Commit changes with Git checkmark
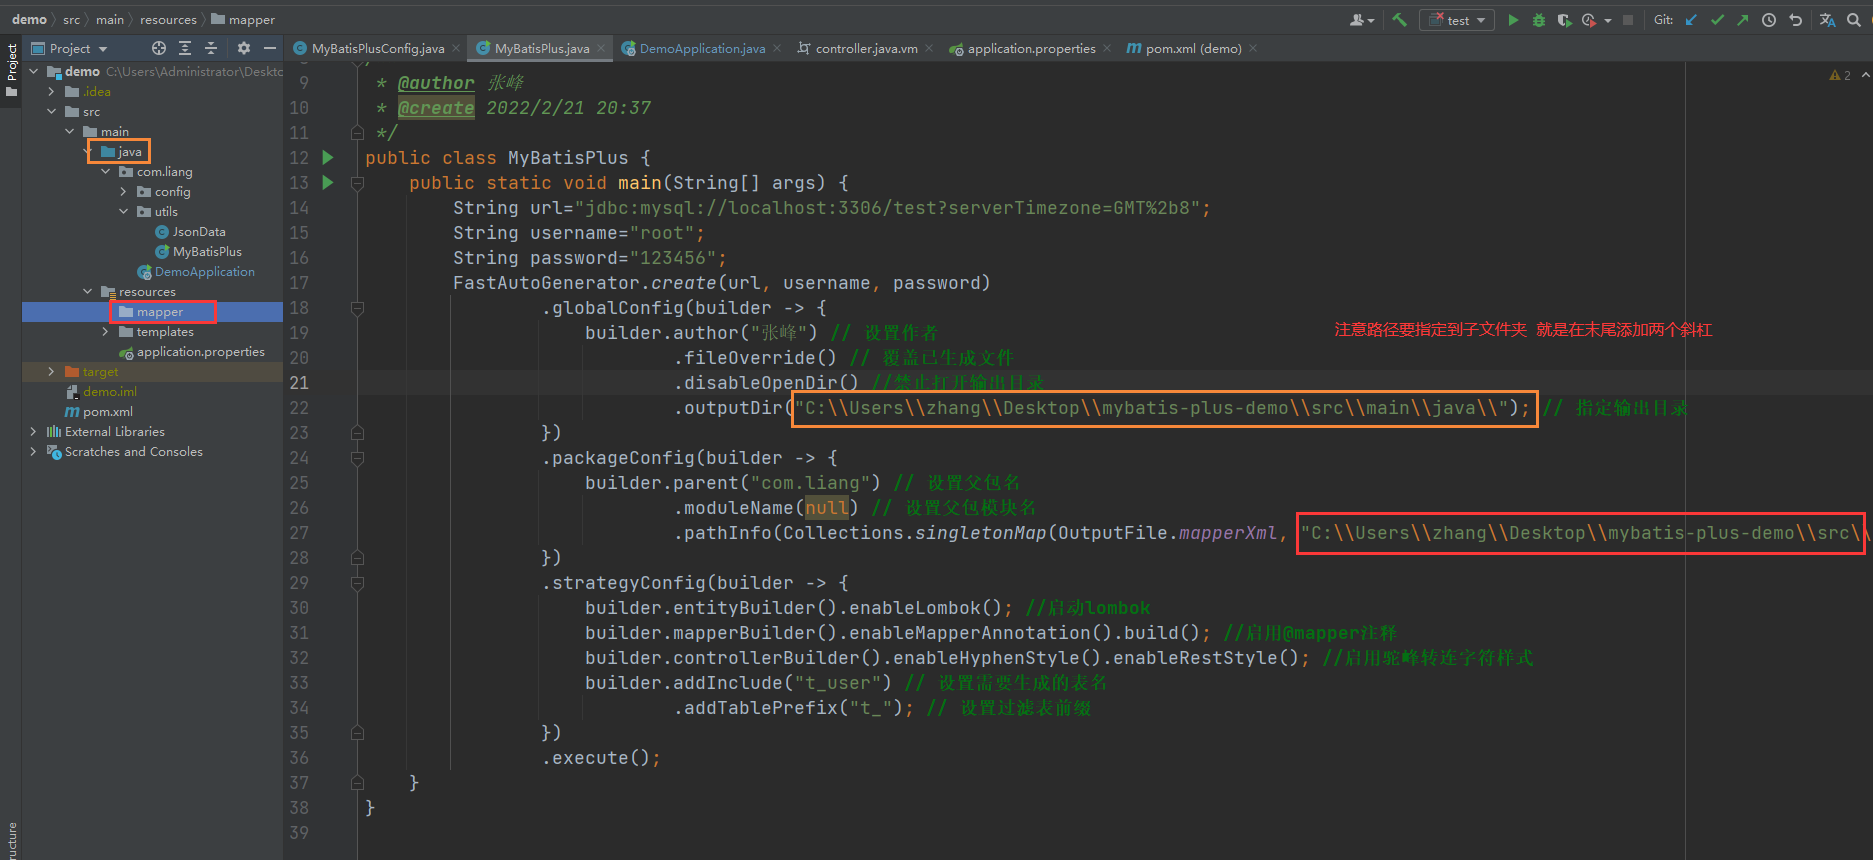This screenshot has width=1873, height=860. coord(1717,20)
